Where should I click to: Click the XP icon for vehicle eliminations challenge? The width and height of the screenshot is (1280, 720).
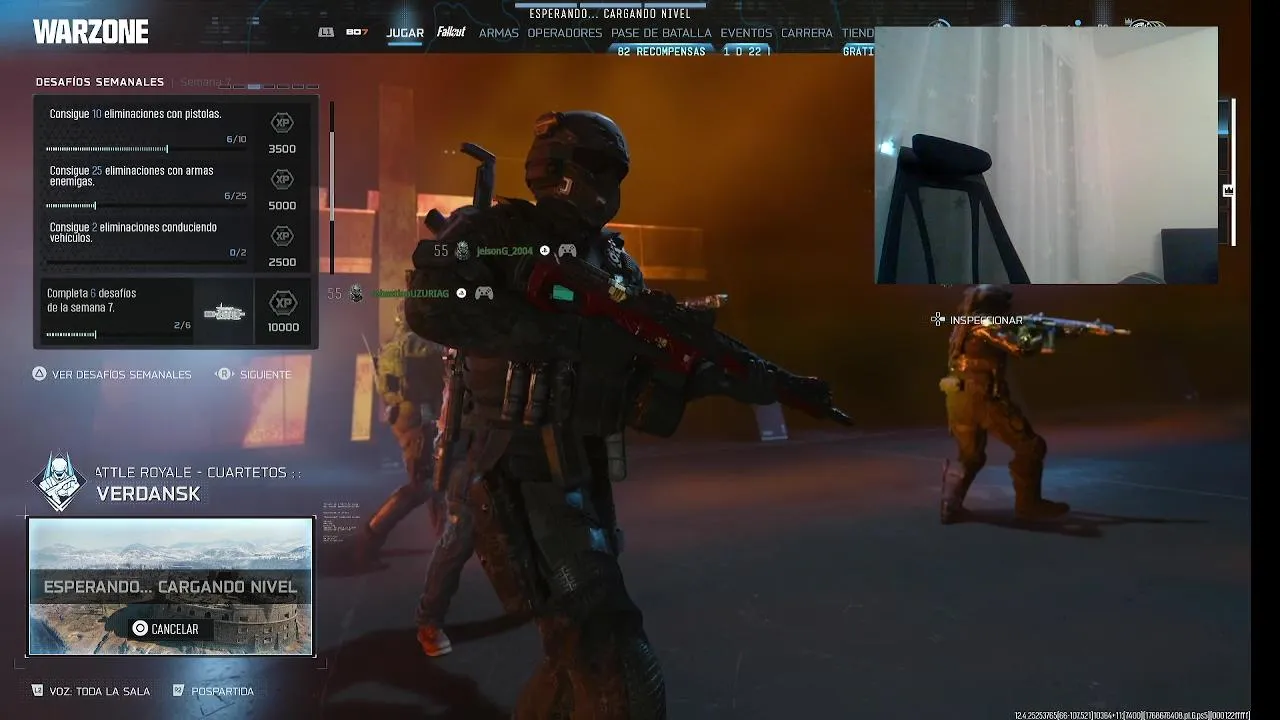click(282, 236)
